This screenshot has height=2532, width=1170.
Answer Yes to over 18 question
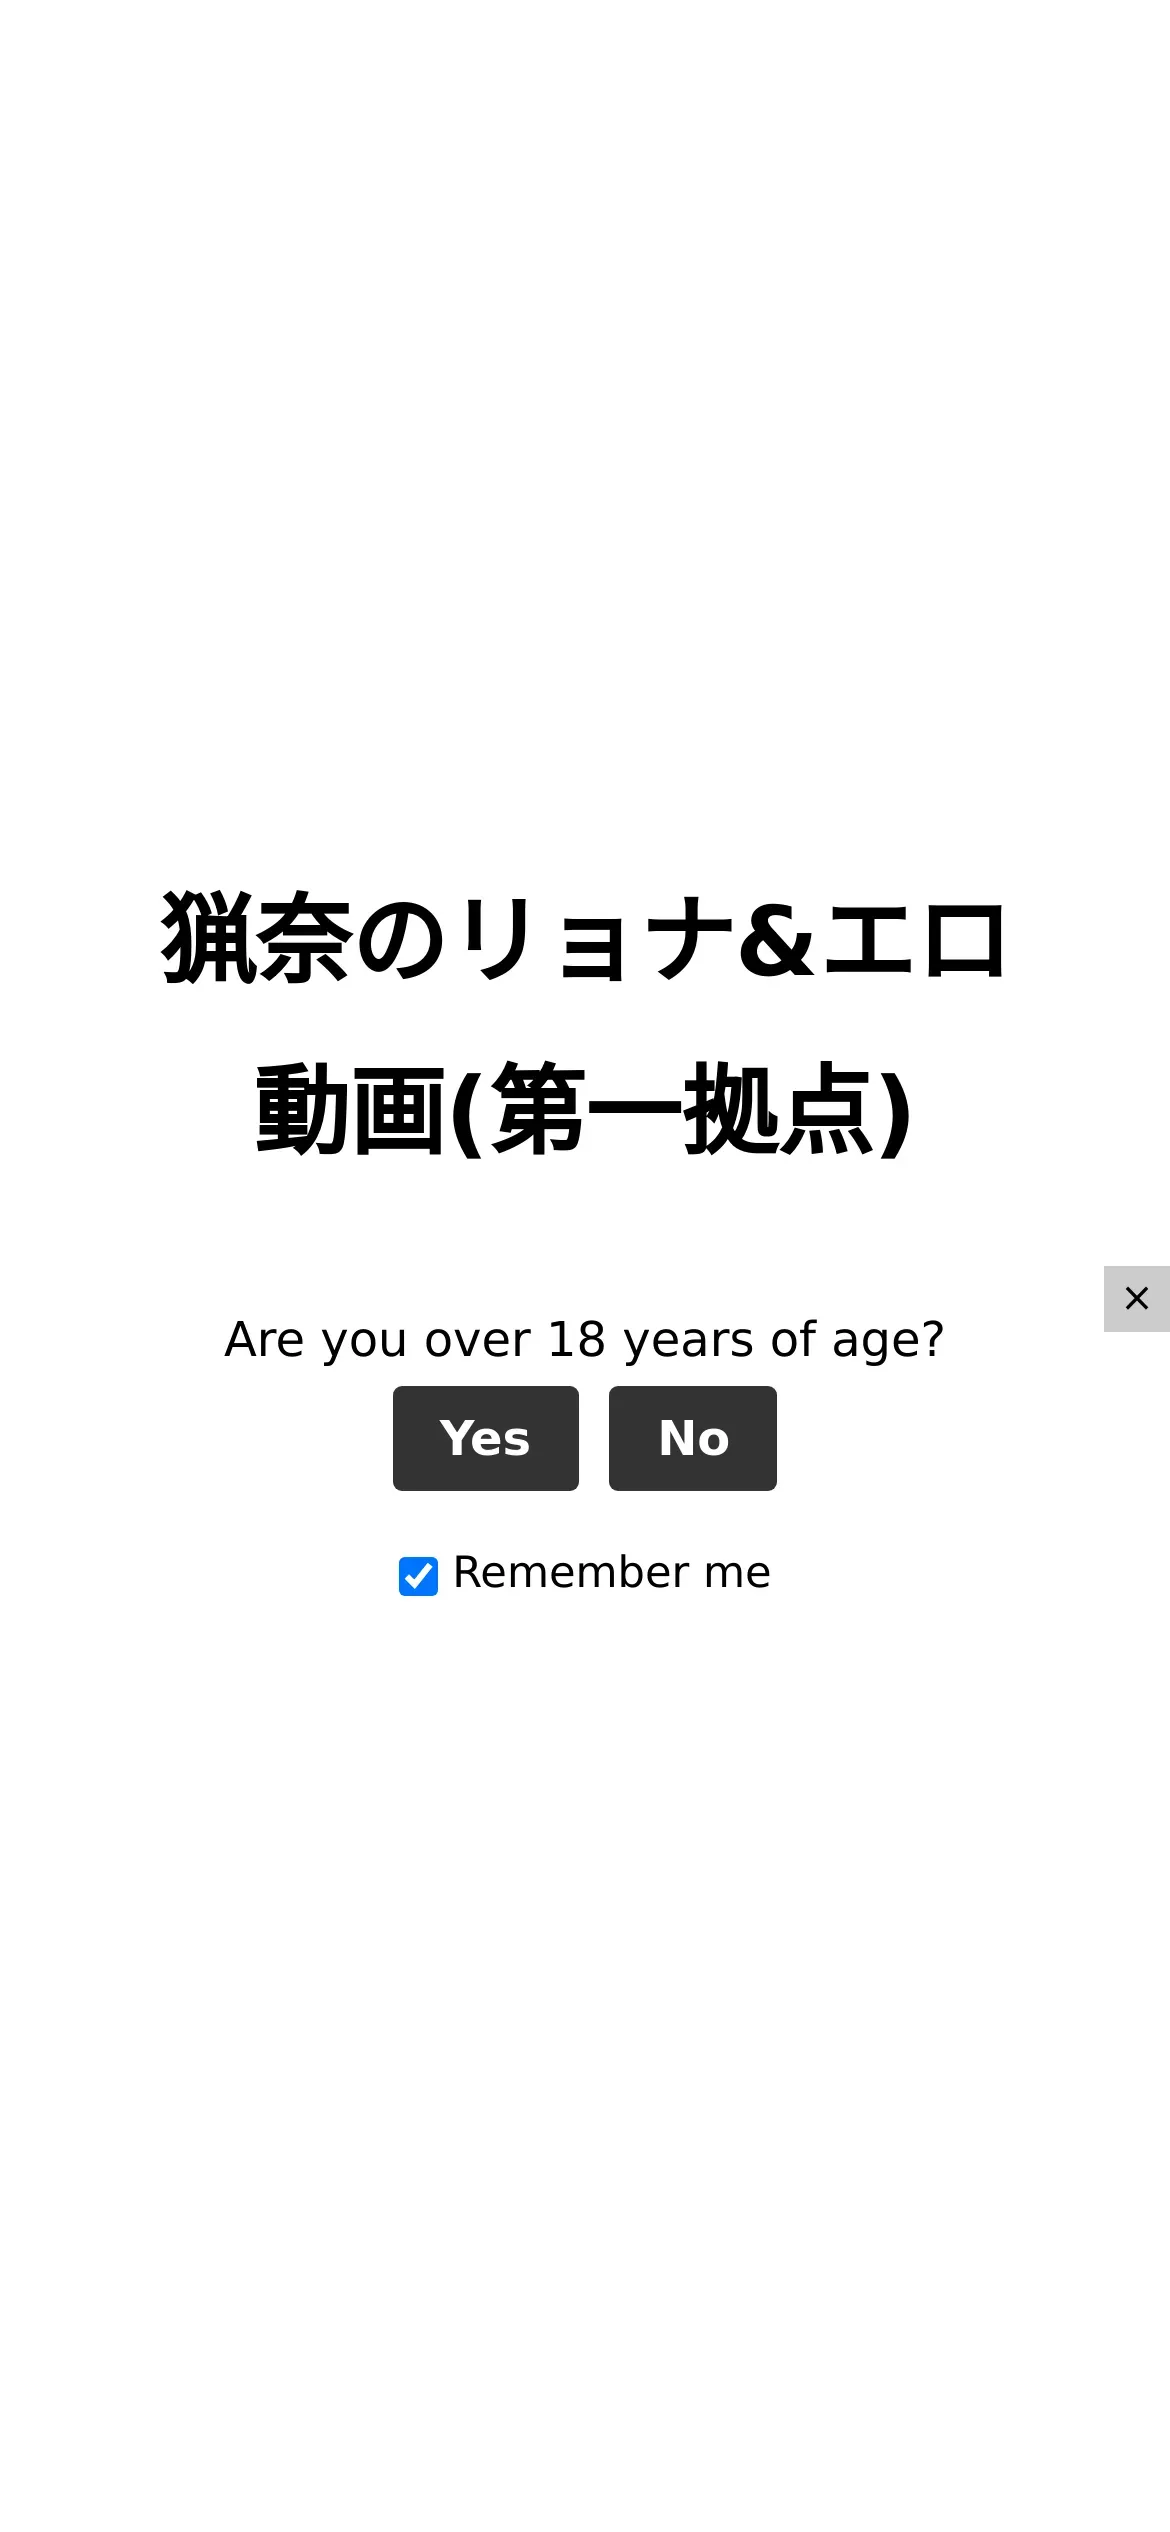click(x=486, y=1438)
